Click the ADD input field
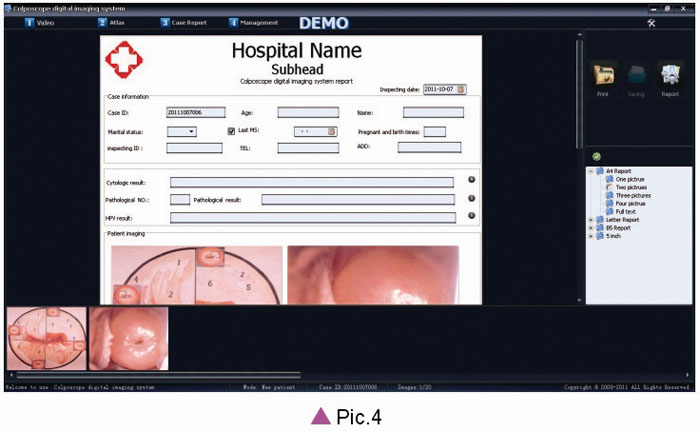Screen dimensions: 700x432 (x=429, y=147)
